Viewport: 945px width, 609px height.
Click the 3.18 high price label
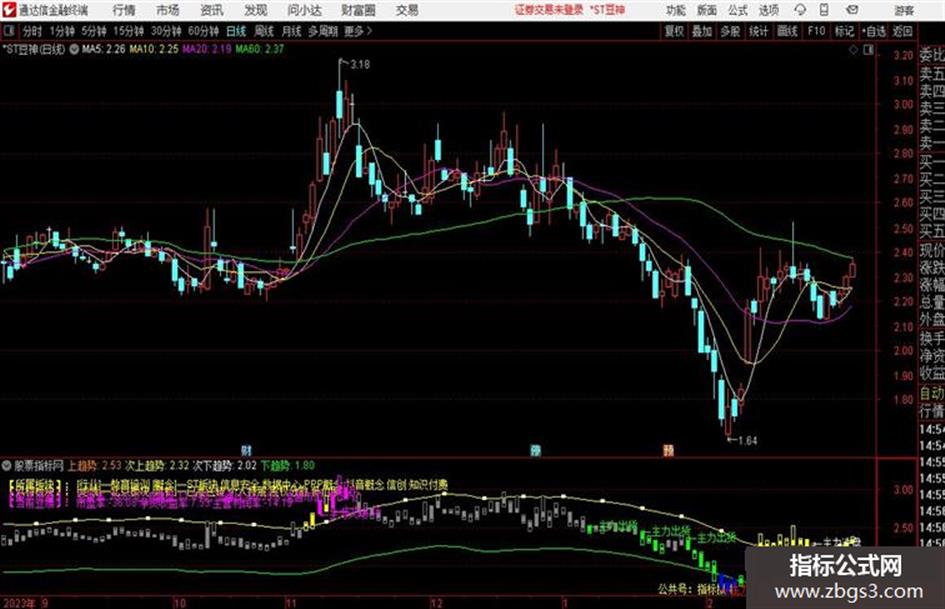(x=360, y=64)
